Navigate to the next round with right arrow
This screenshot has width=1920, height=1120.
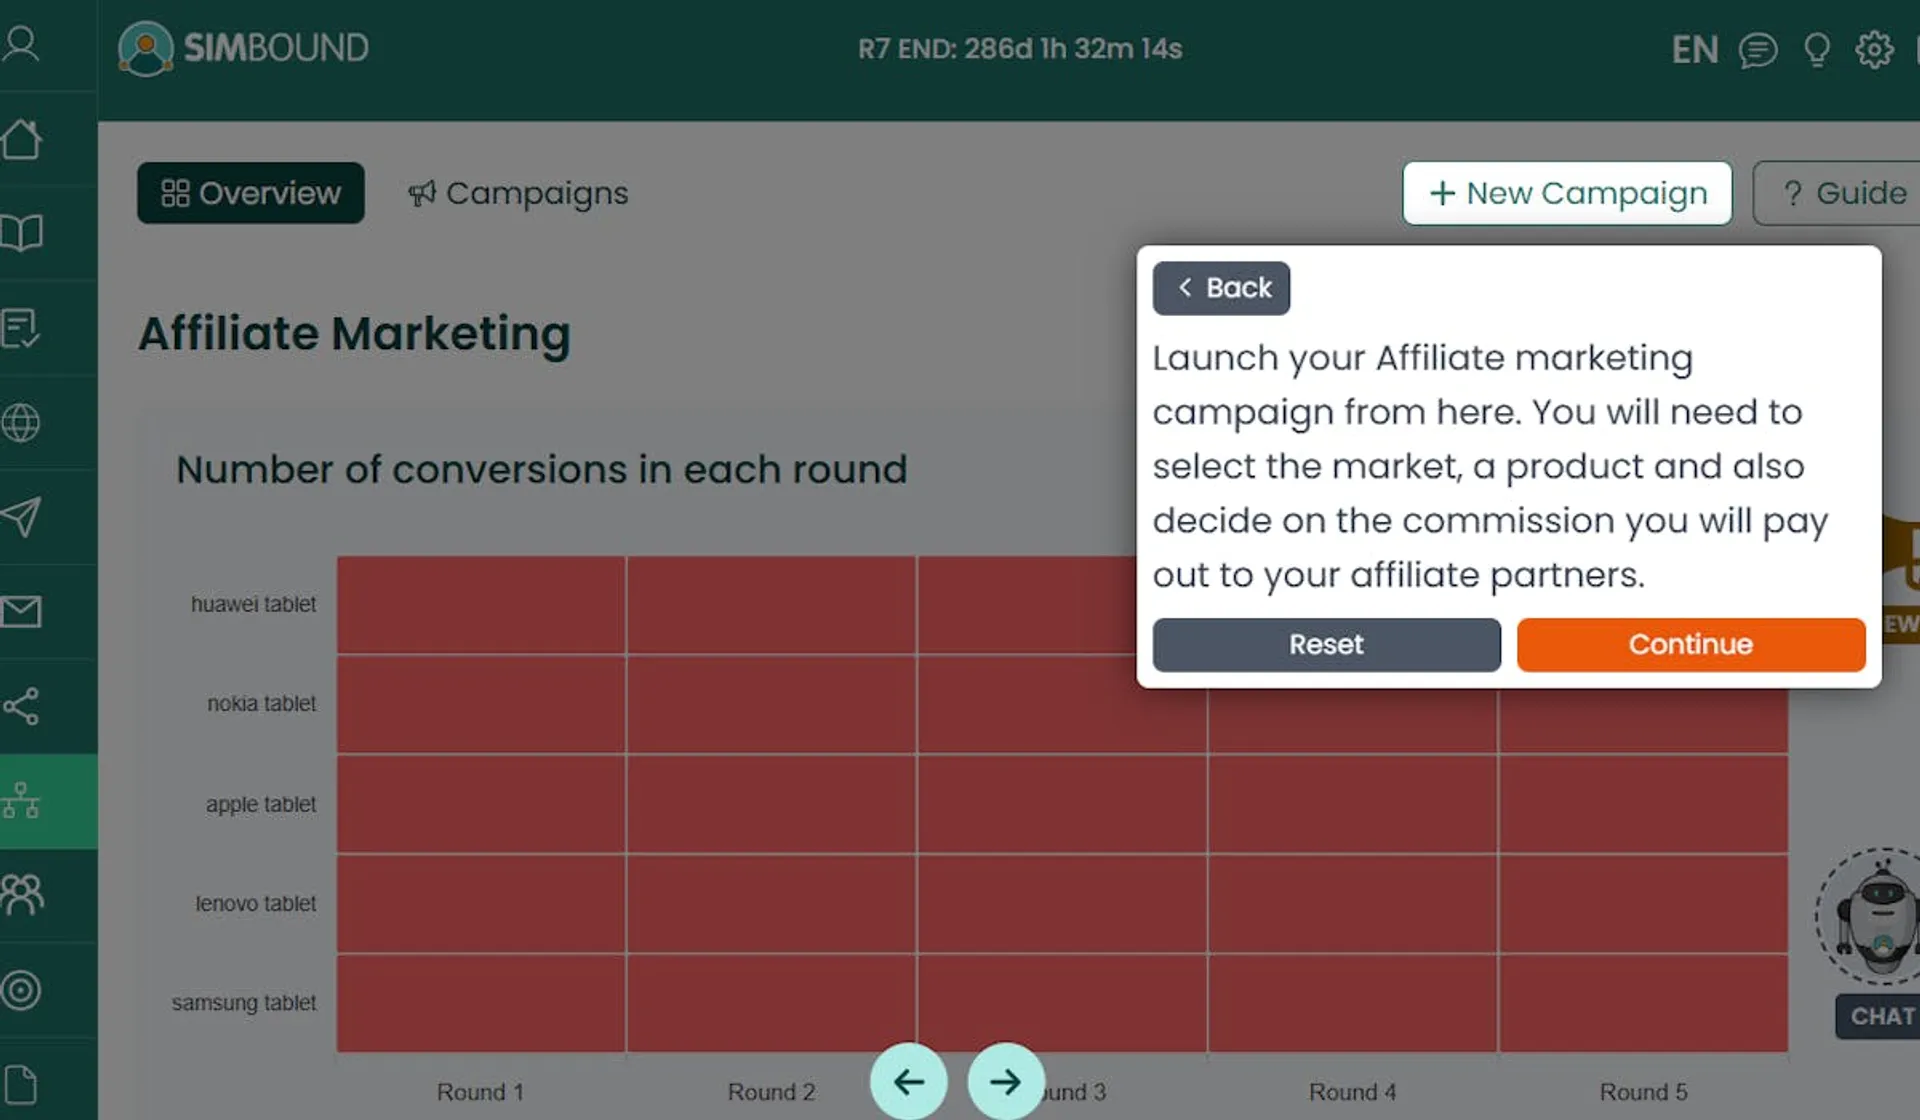tap(1005, 1081)
